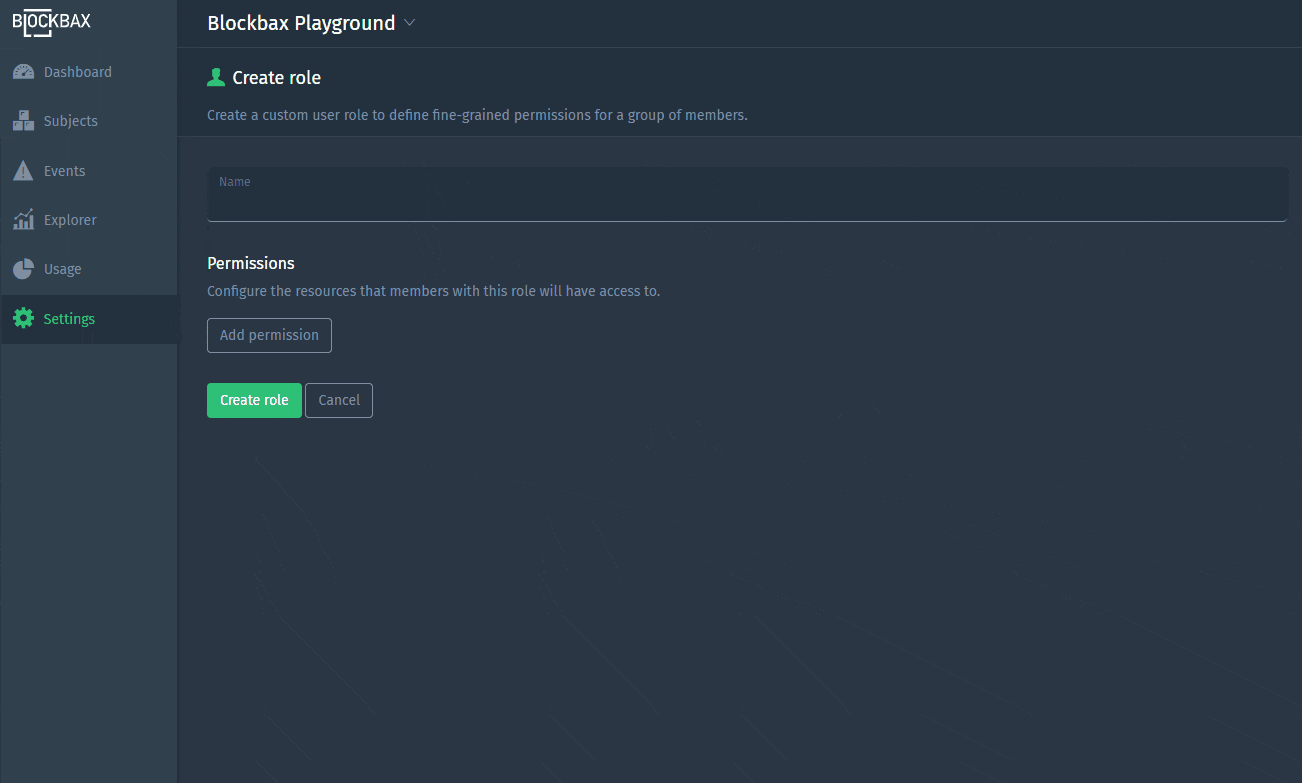This screenshot has height=783, width=1302.
Task: Click the Blockbax logo at the top
Action: [51, 22]
